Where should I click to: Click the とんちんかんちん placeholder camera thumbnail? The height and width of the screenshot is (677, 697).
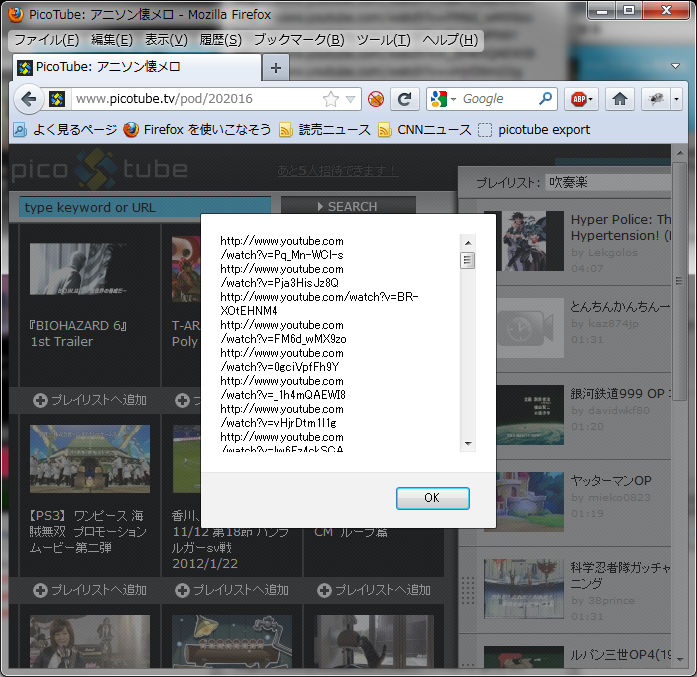click(x=530, y=328)
